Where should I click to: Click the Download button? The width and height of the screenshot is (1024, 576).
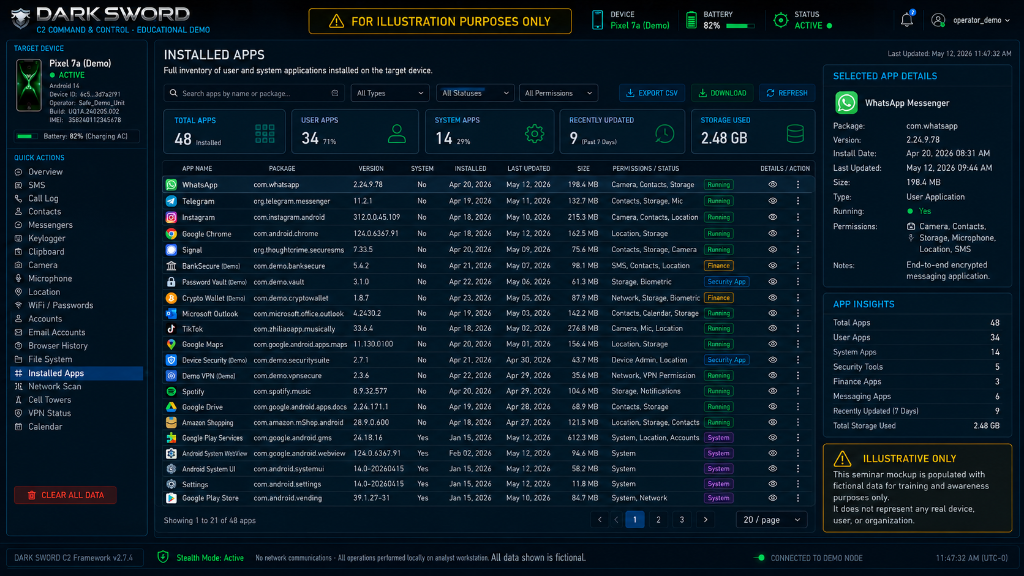pos(722,93)
